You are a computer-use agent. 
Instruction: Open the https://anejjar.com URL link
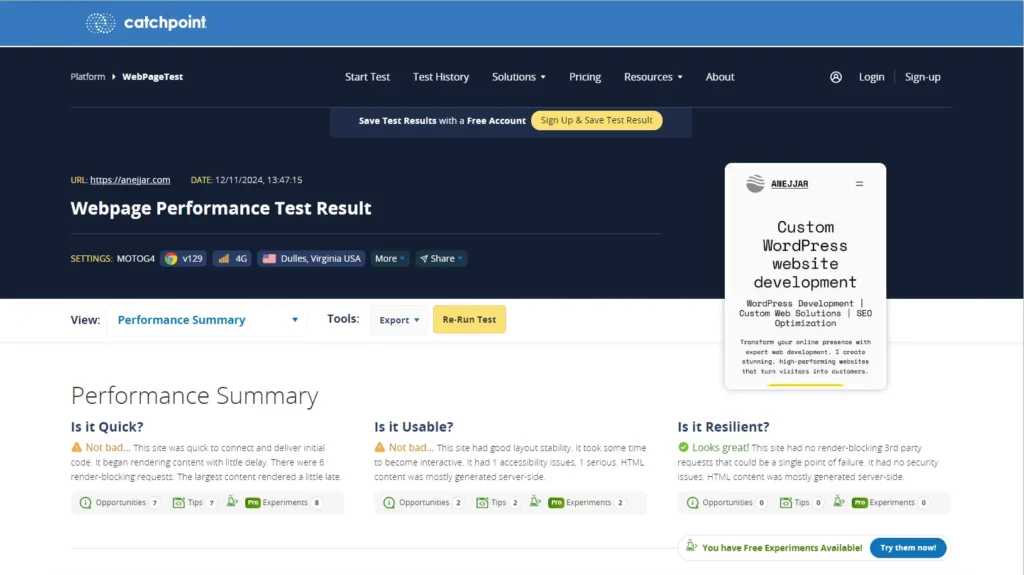pos(130,180)
